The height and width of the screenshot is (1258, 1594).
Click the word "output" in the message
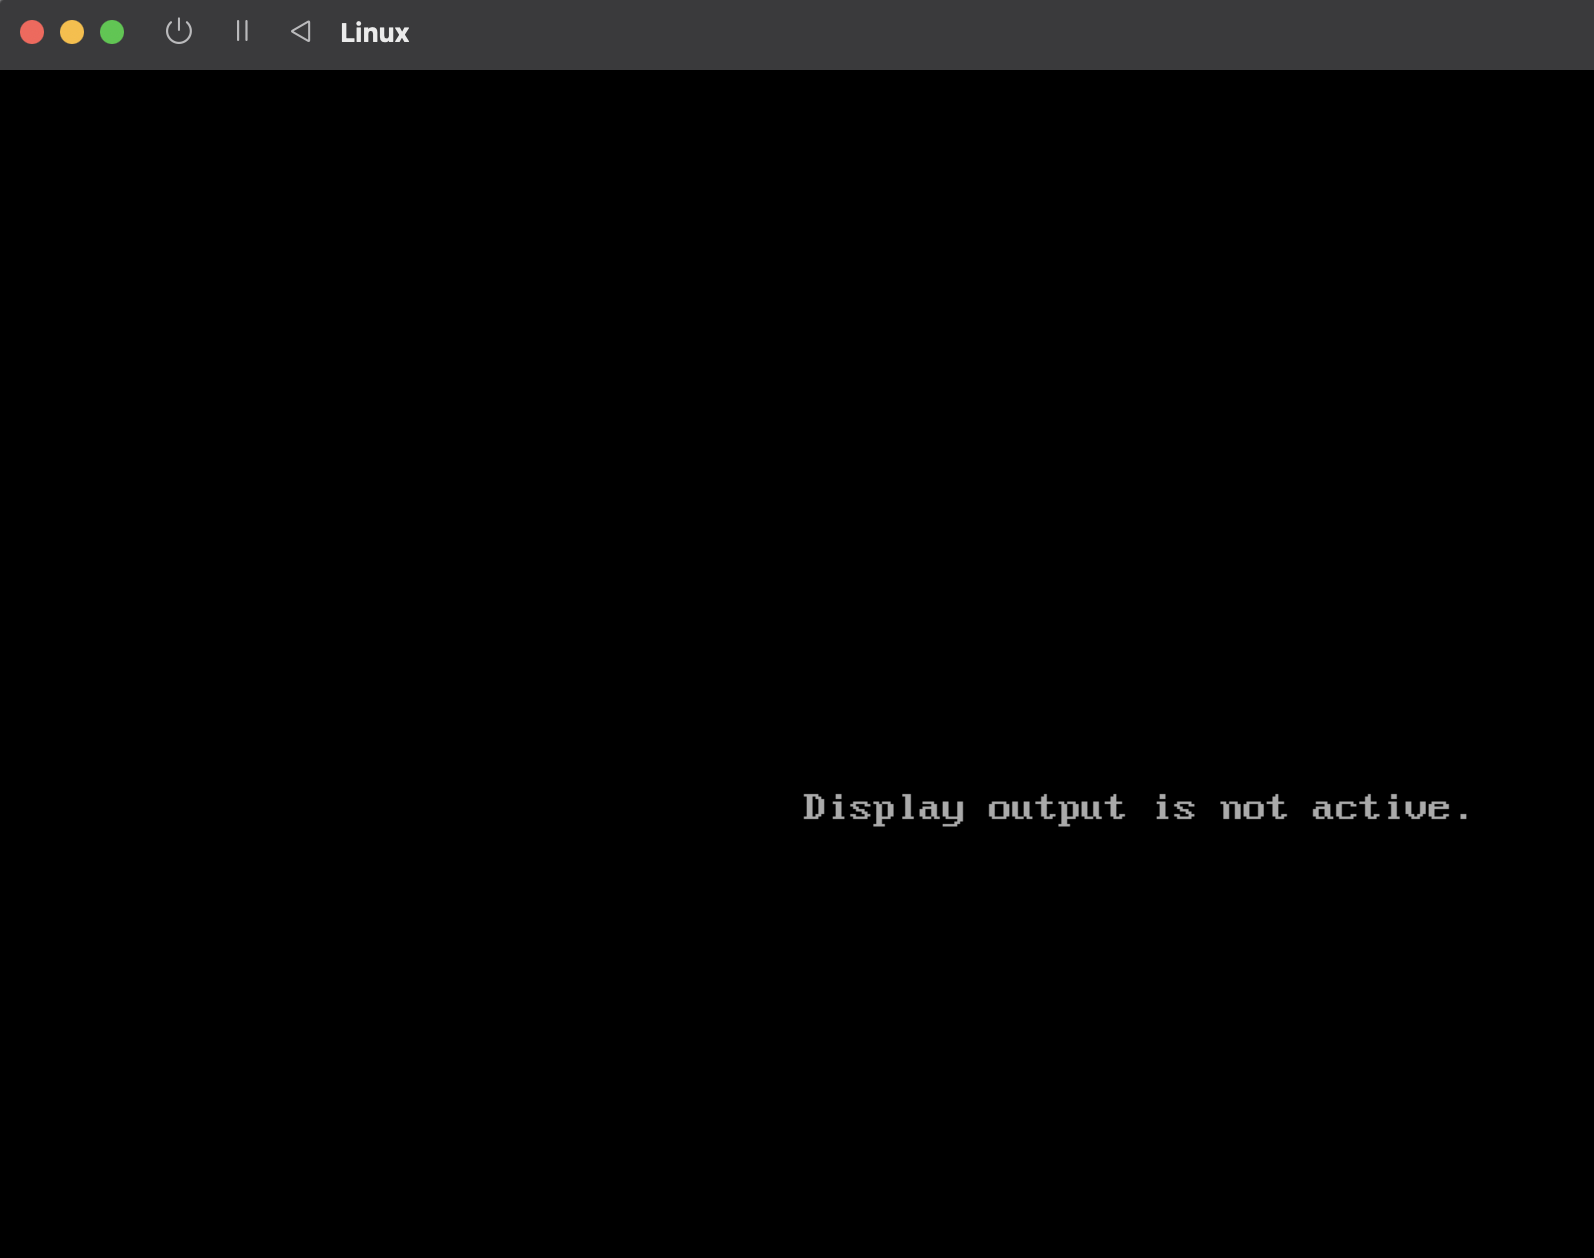[1056, 808]
